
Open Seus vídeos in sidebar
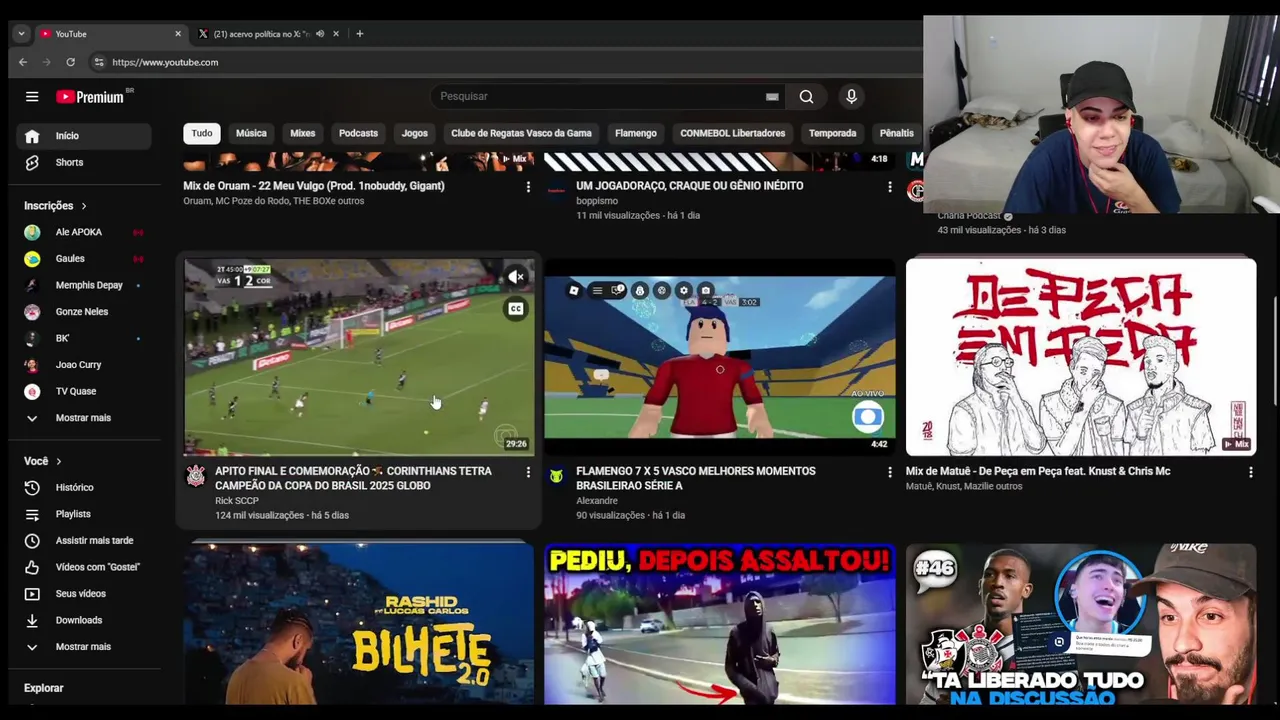point(84,593)
